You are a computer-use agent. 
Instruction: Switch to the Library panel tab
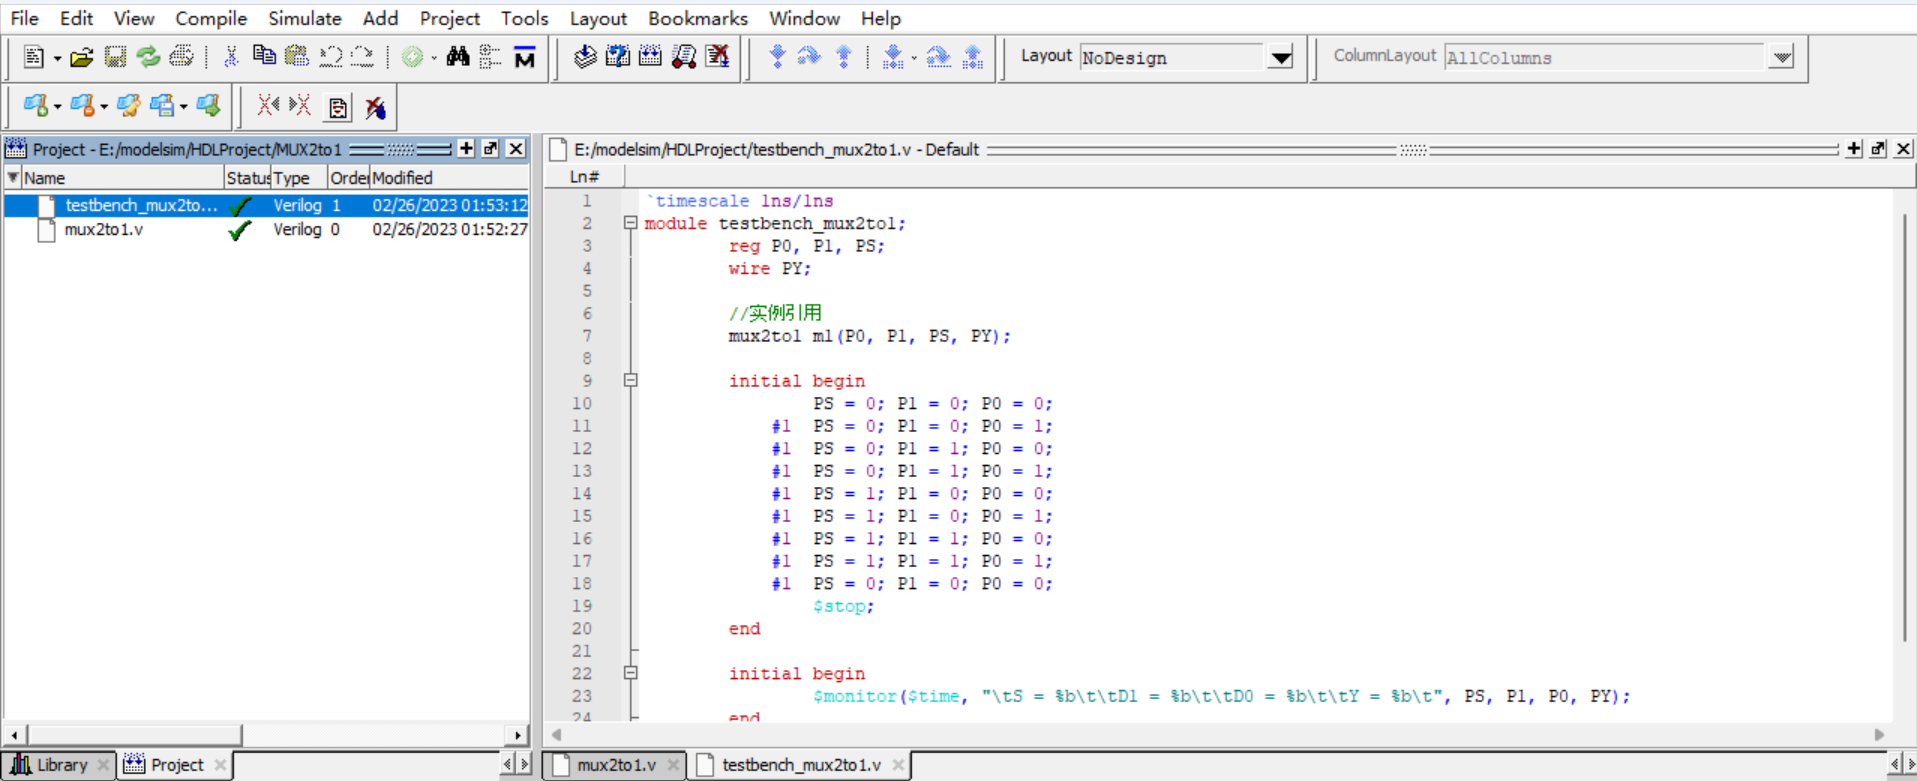coord(61,765)
